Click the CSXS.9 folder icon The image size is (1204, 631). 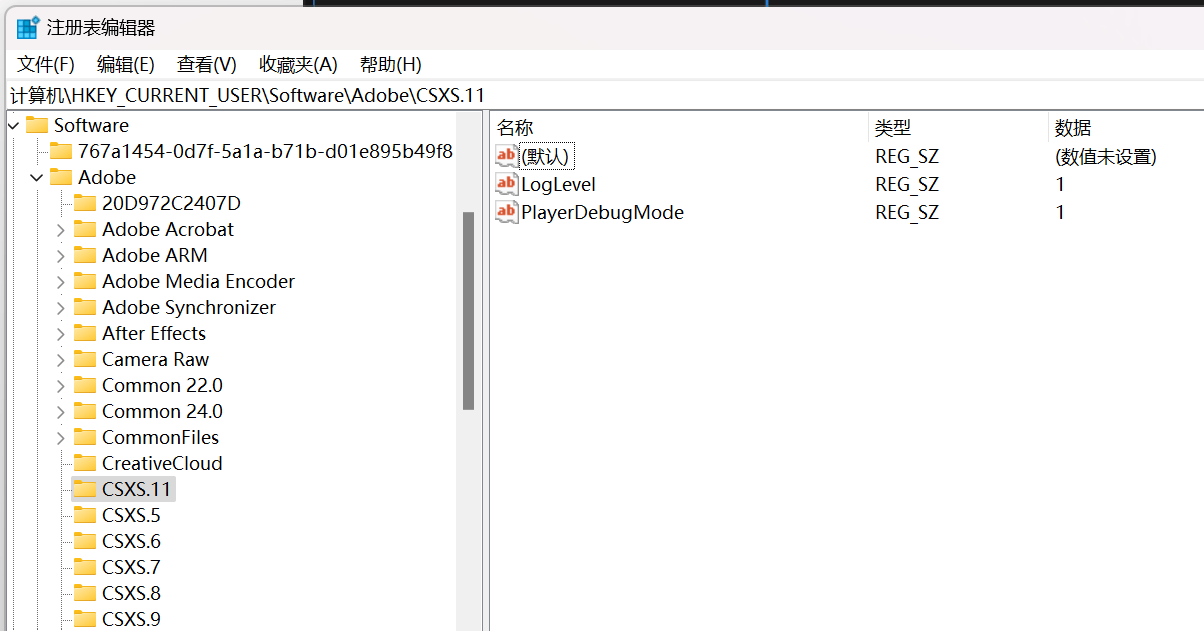click(x=85, y=619)
